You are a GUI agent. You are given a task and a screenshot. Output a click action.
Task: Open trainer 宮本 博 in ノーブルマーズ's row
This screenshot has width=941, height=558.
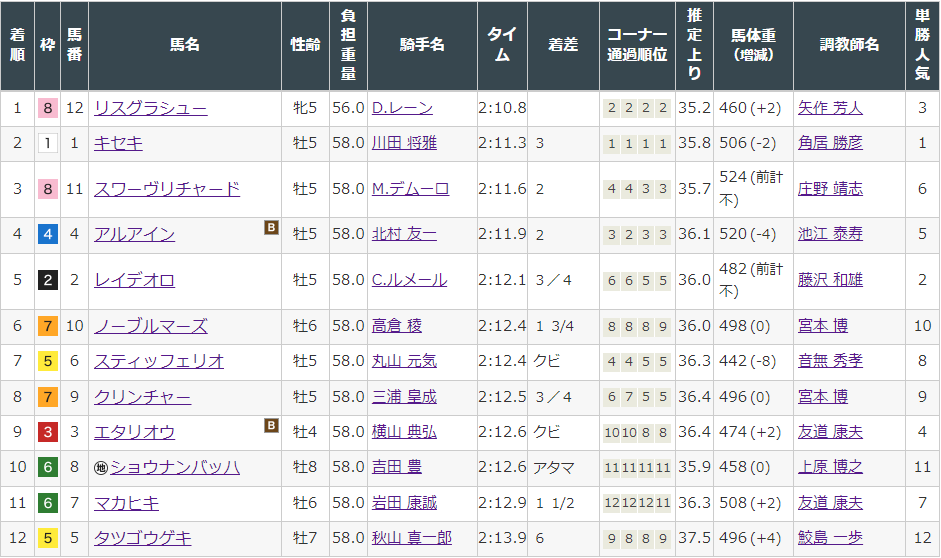coord(823,326)
